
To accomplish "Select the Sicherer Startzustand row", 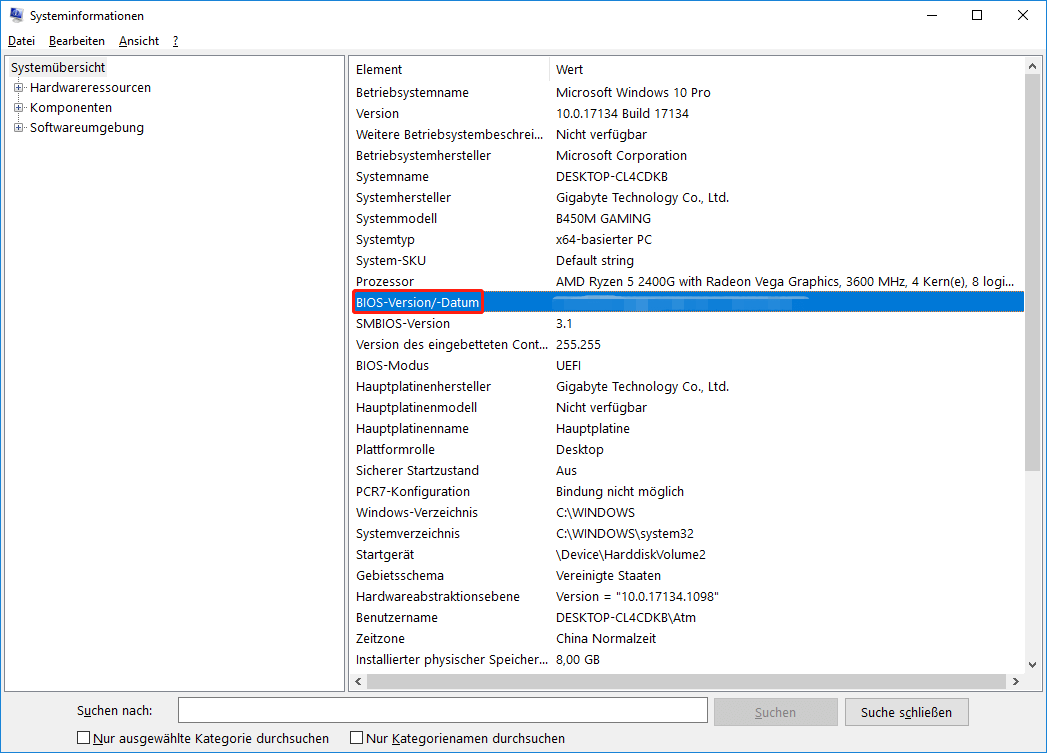I will (687, 471).
